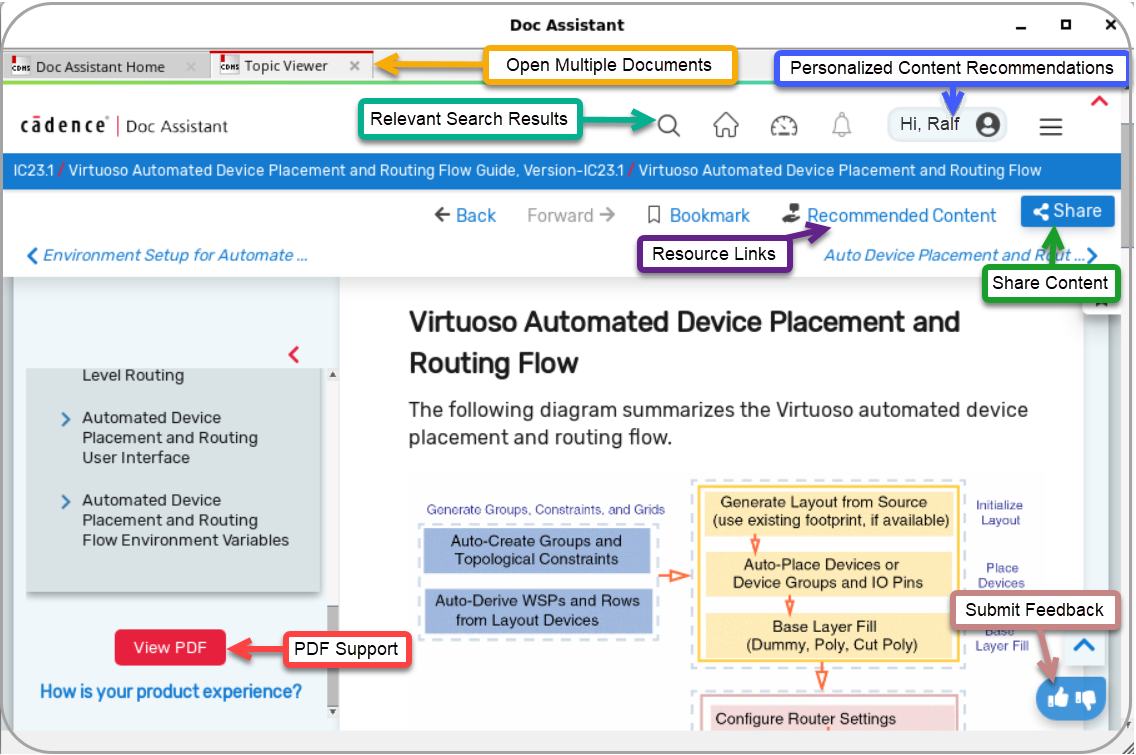Viewport: 1136px width, 755px height.
Task: Go to the home page icon
Action: click(x=725, y=125)
